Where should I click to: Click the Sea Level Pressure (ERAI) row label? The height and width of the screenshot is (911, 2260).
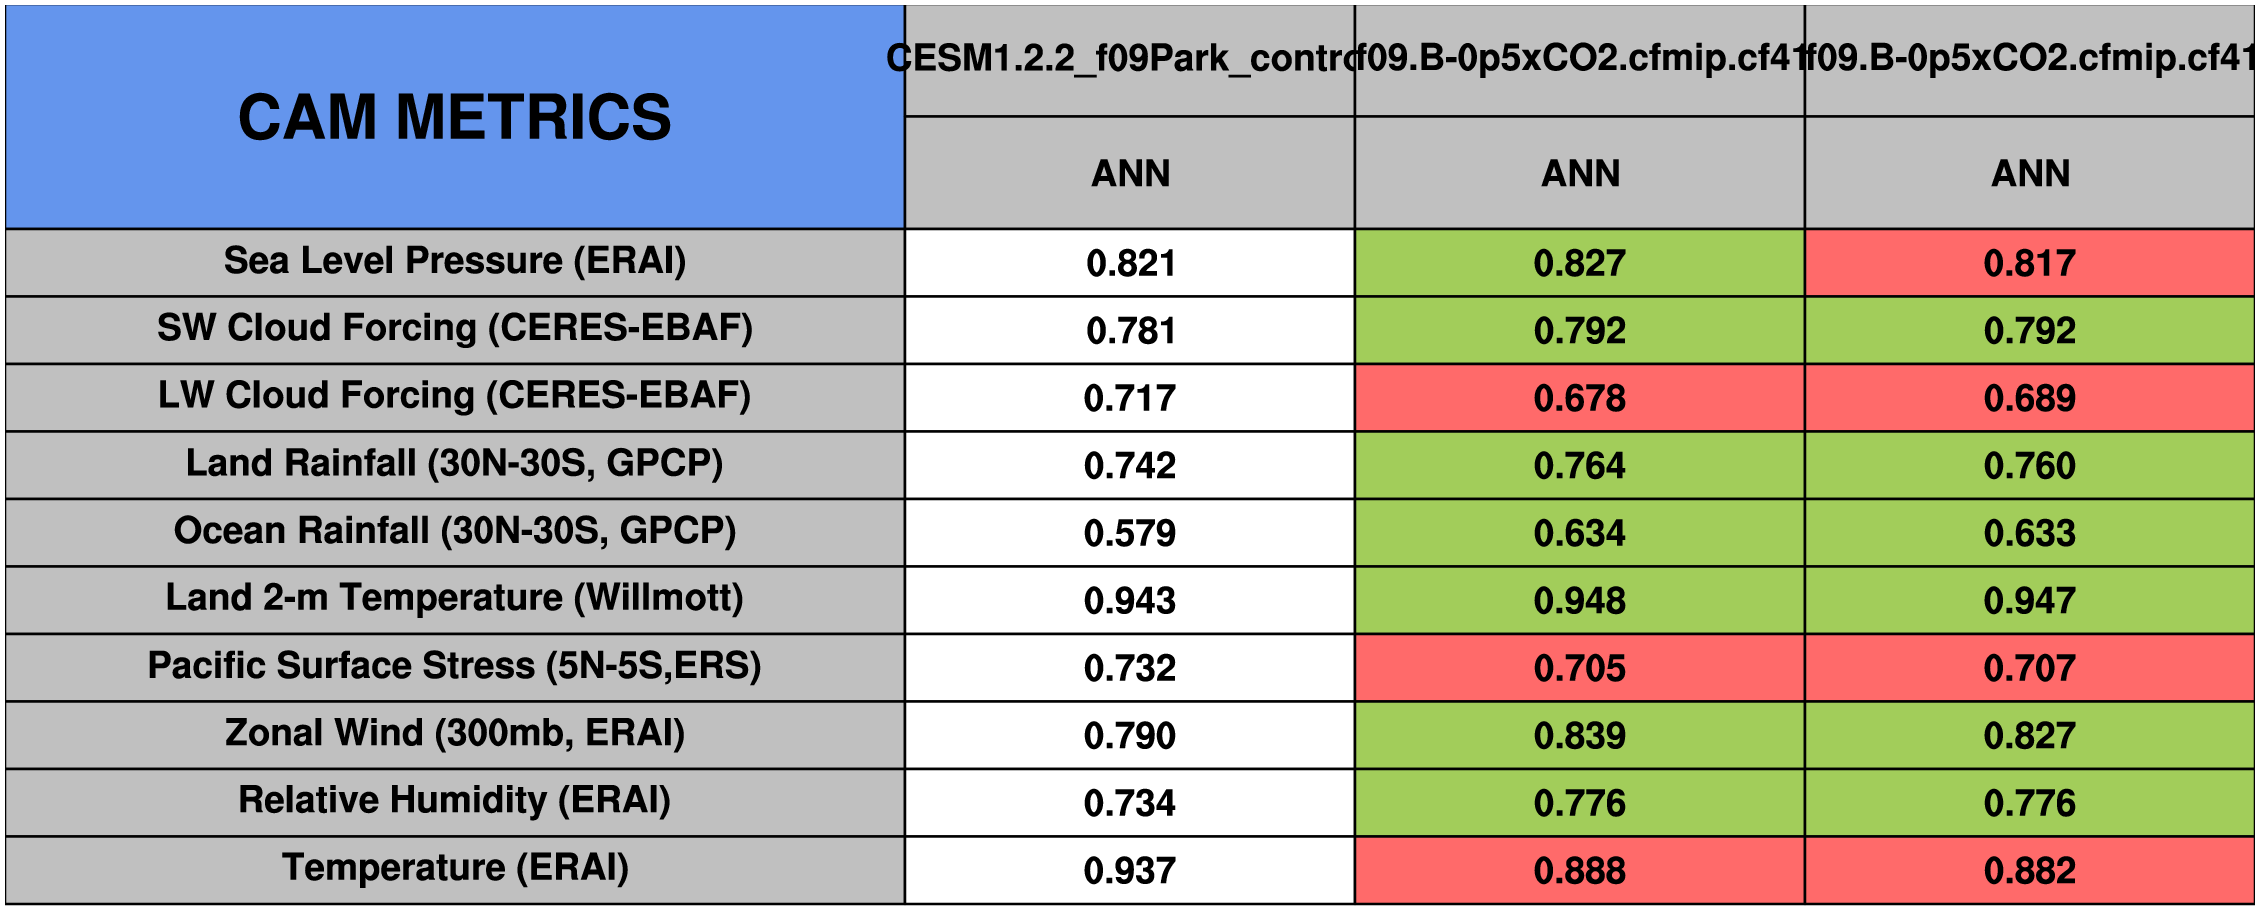click(455, 261)
